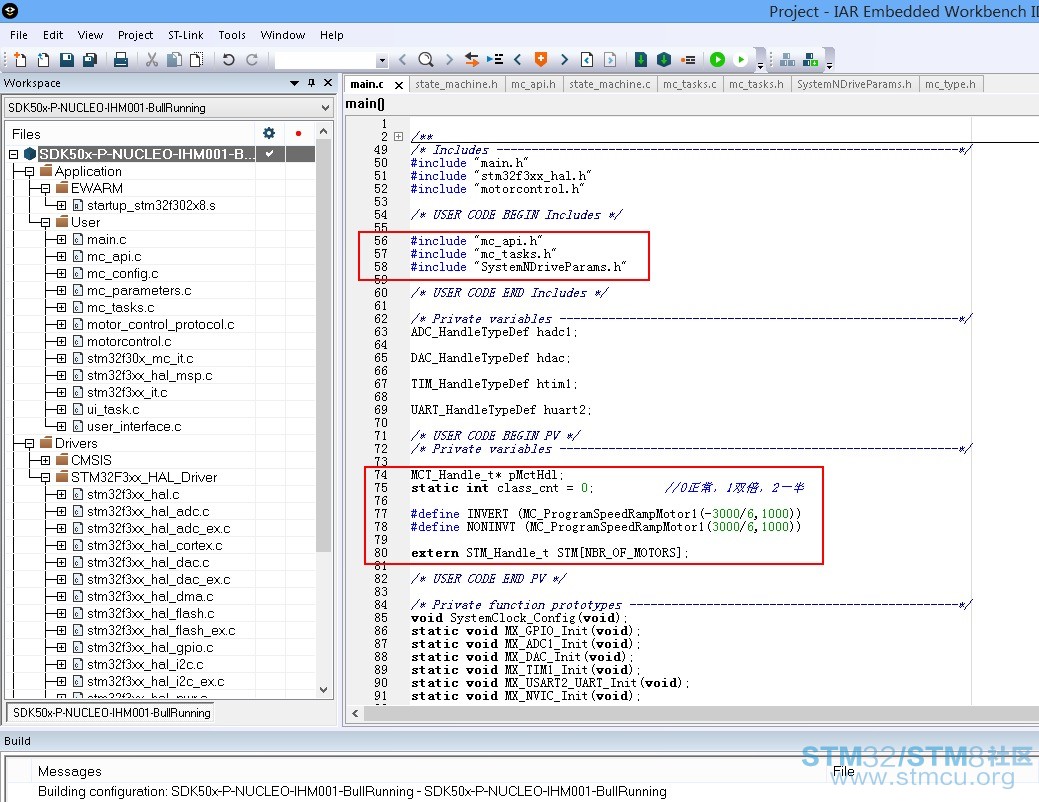1039x802 pixels.
Task: Click the Save toolbar icon
Action: [x=67, y=60]
